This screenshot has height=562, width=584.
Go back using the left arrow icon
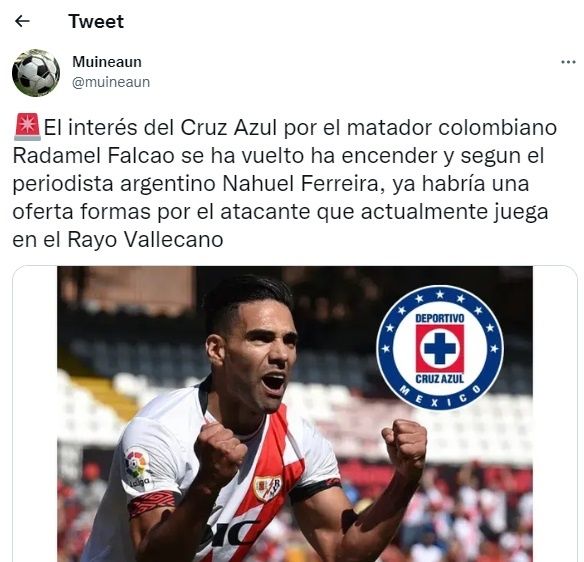tap(22, 21)
